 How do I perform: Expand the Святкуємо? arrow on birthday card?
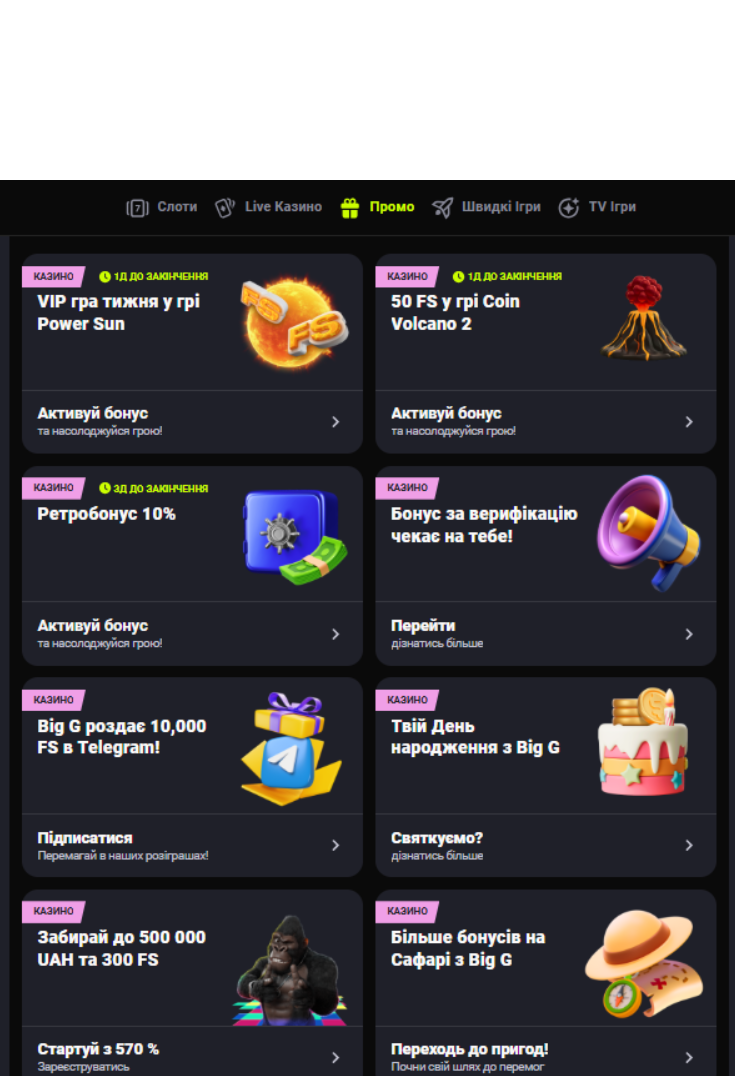[x=689, y=845]
